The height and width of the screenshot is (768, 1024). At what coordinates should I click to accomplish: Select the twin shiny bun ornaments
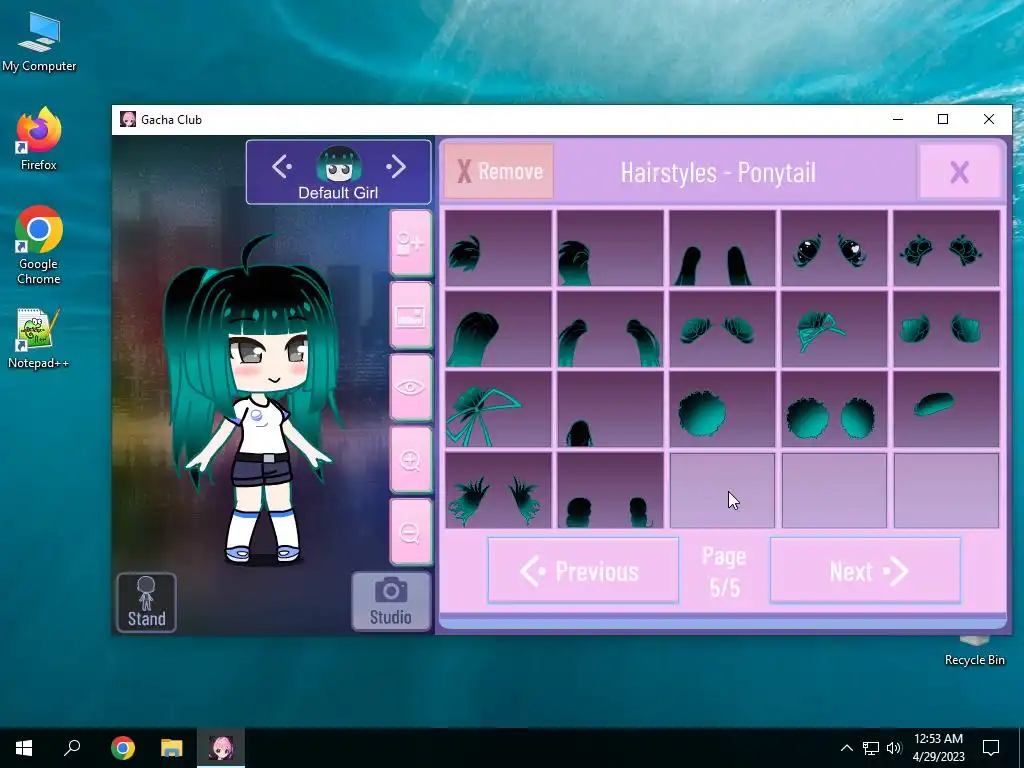835,248
